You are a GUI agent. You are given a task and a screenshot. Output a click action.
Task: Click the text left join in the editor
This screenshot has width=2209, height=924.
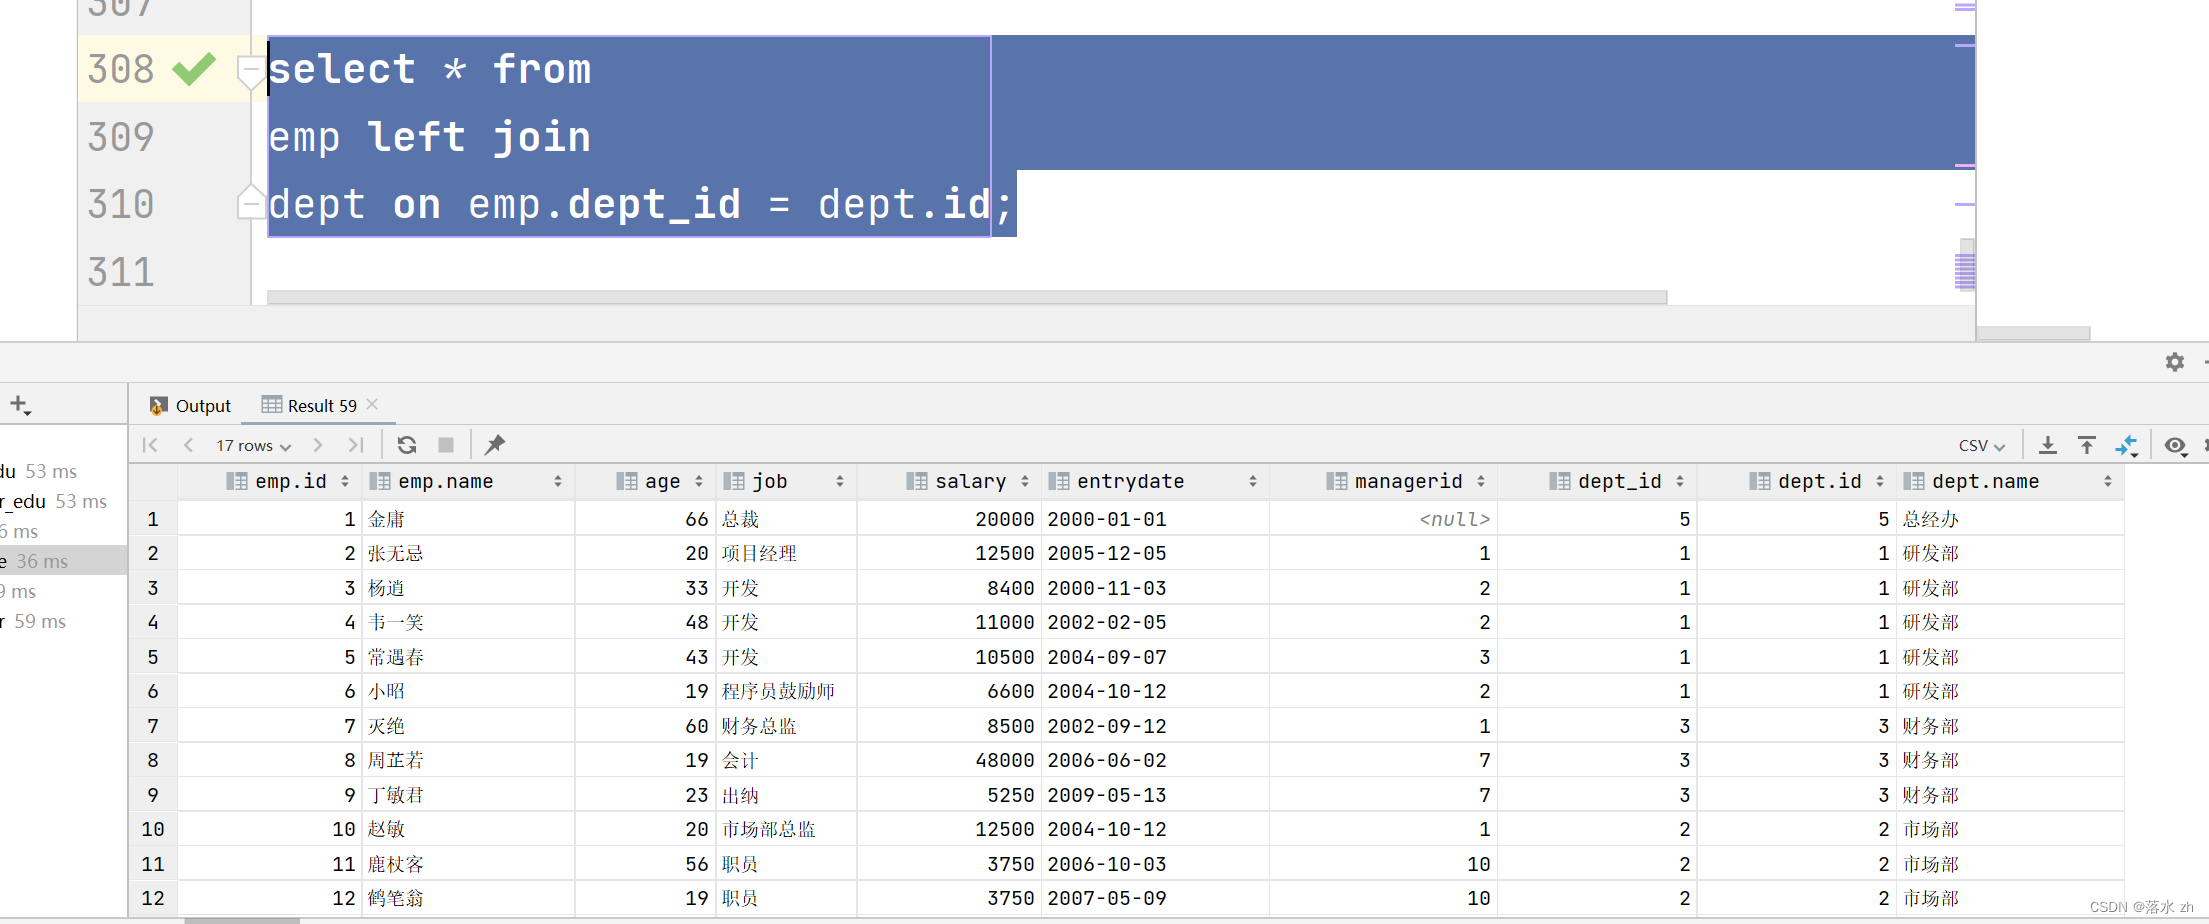480,137
